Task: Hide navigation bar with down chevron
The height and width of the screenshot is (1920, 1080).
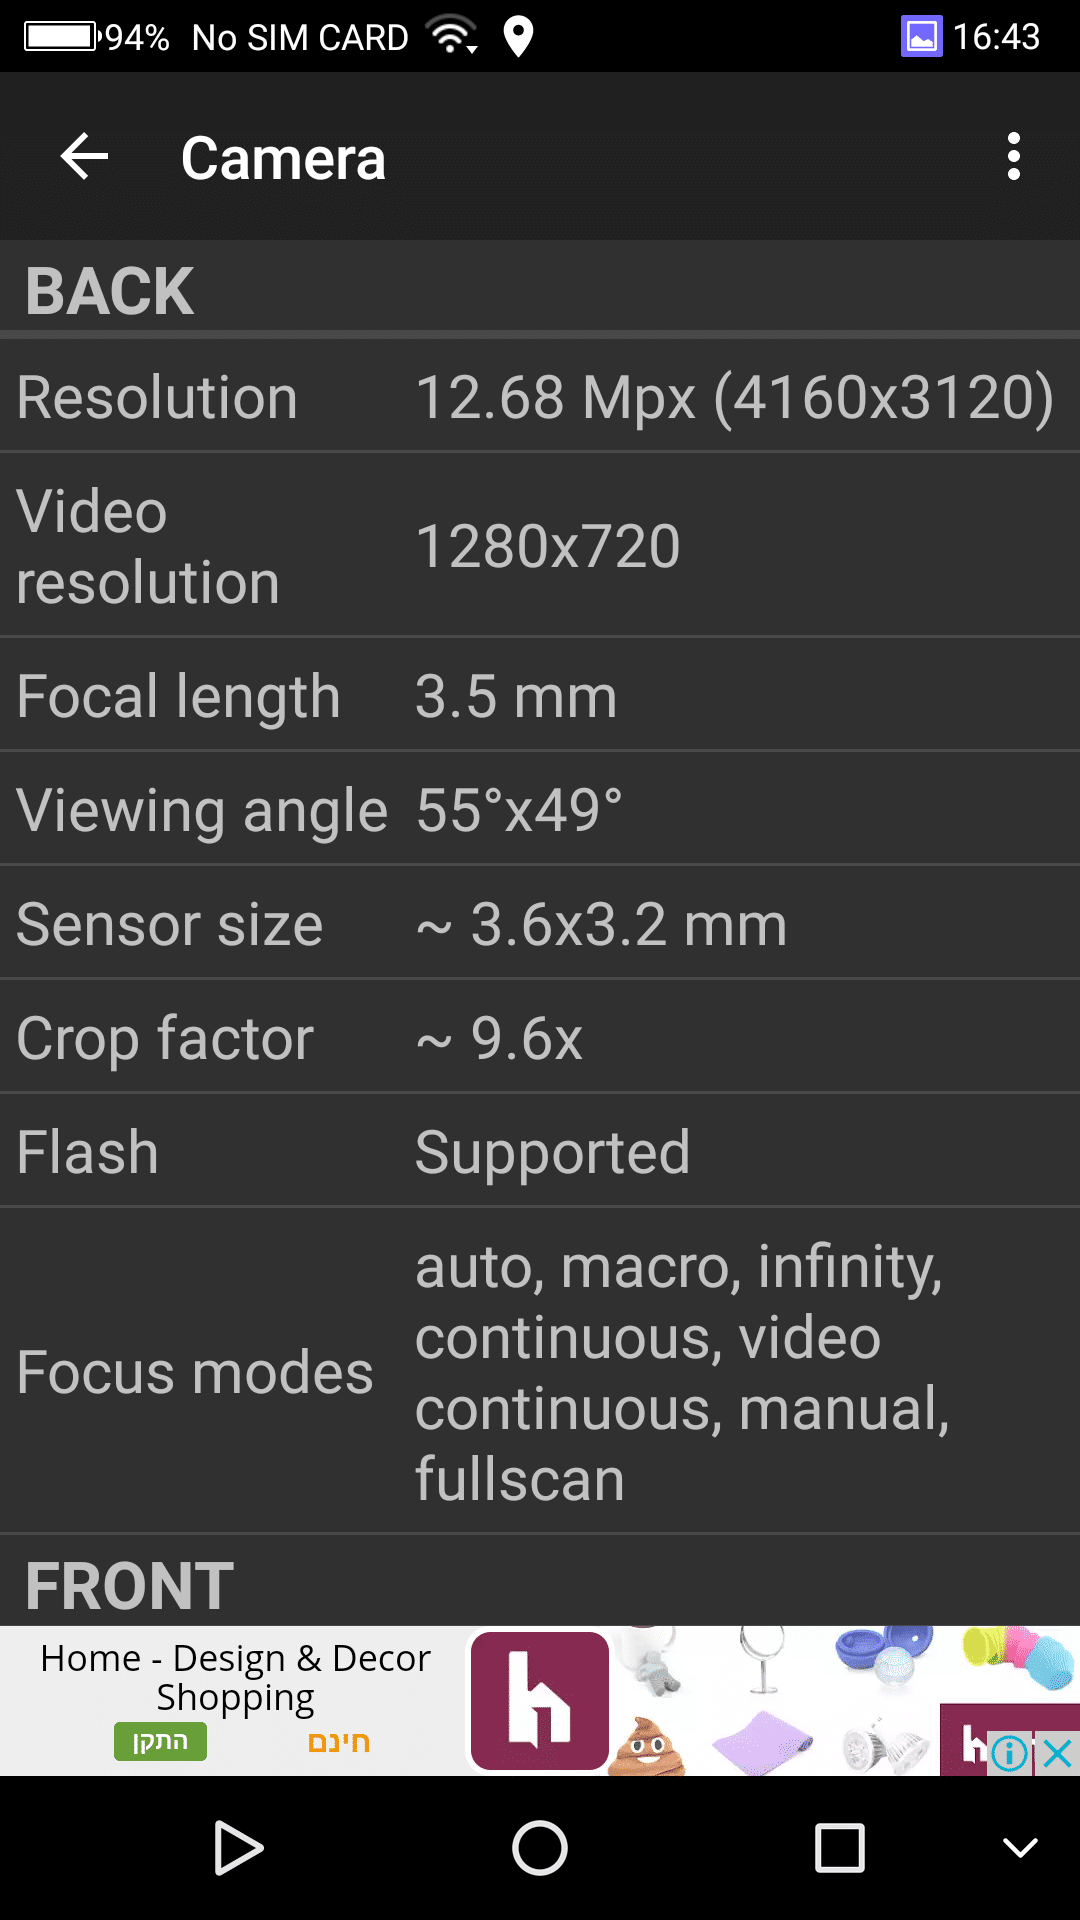Action: (x=1020, y=1847)
